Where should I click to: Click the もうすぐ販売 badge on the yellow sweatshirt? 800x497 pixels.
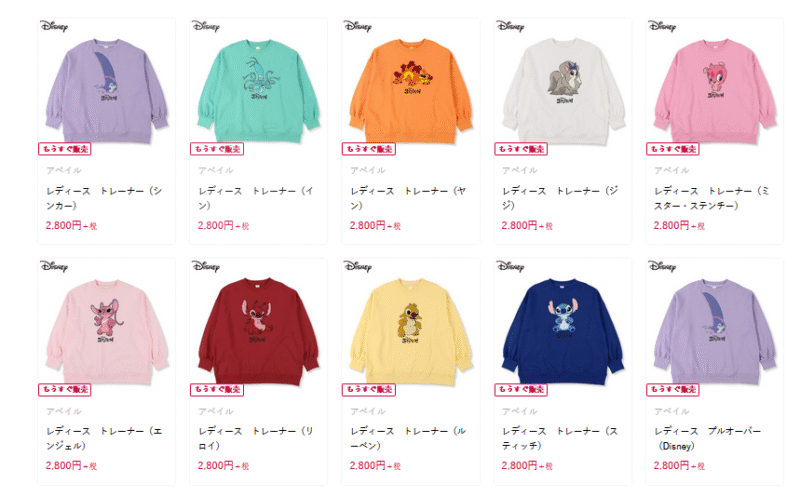[x=369, y=390]
